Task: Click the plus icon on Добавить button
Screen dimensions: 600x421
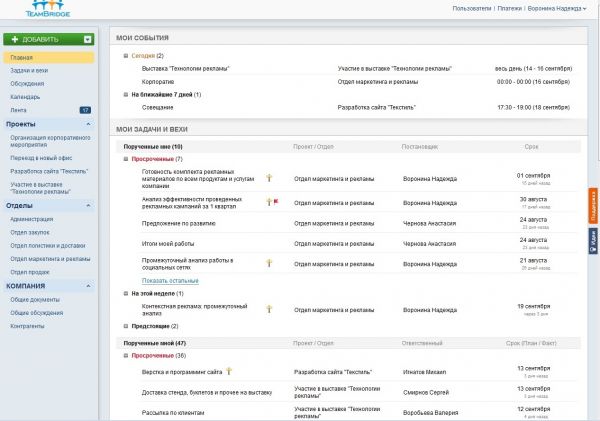Action: 15,39
